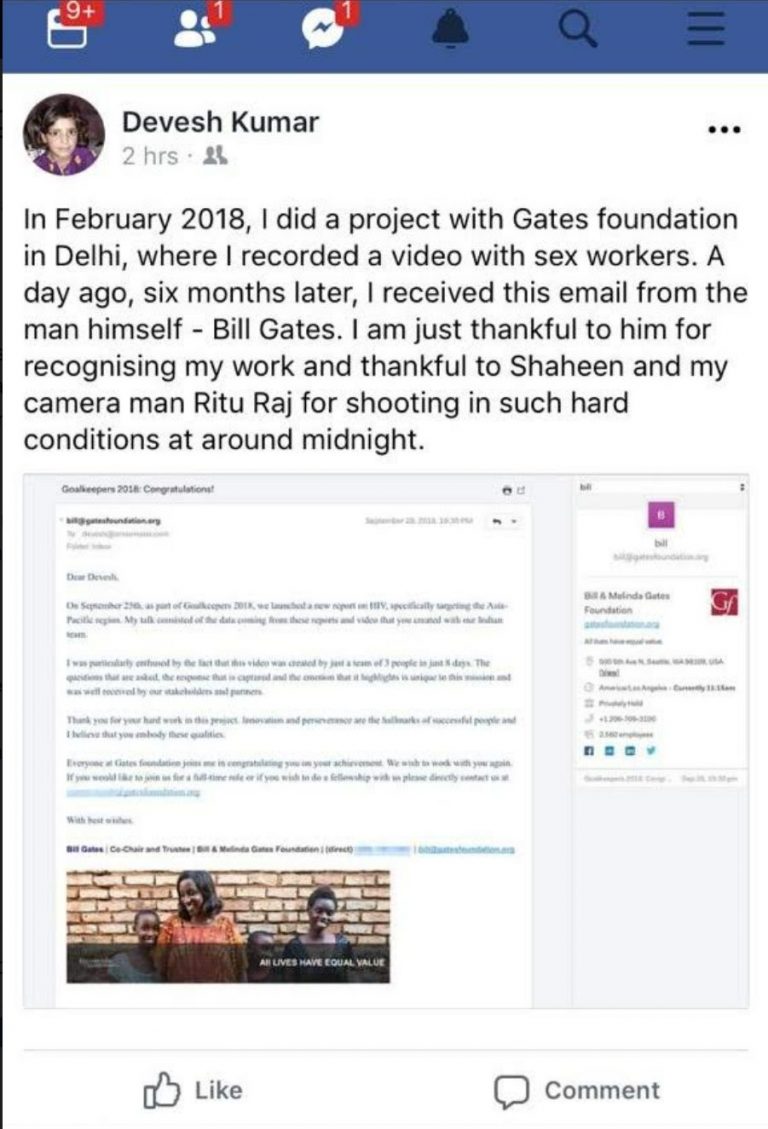Tap the notifications bell icon

point(450,31)
